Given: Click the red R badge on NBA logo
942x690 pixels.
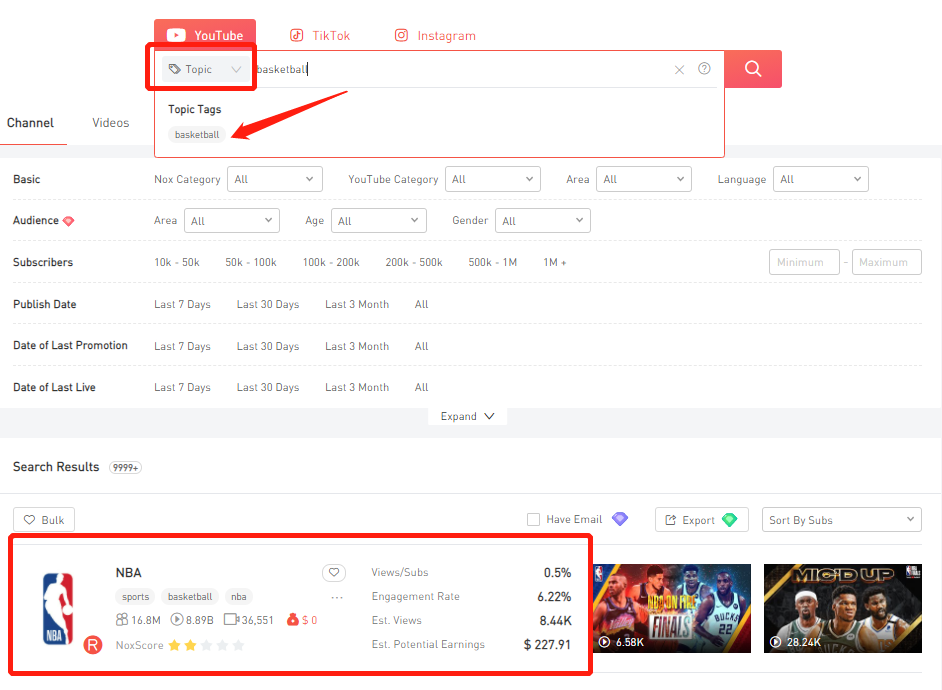Looking at the screenshot, I should pyautogui.click(x=92, y=644).
